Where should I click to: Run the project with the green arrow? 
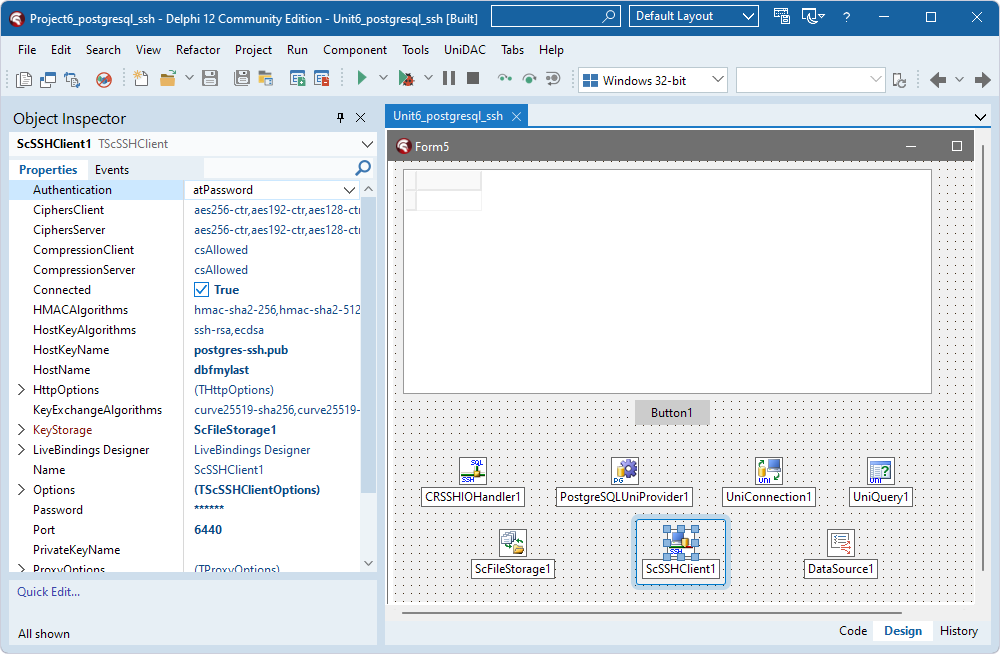pos(361,78)
